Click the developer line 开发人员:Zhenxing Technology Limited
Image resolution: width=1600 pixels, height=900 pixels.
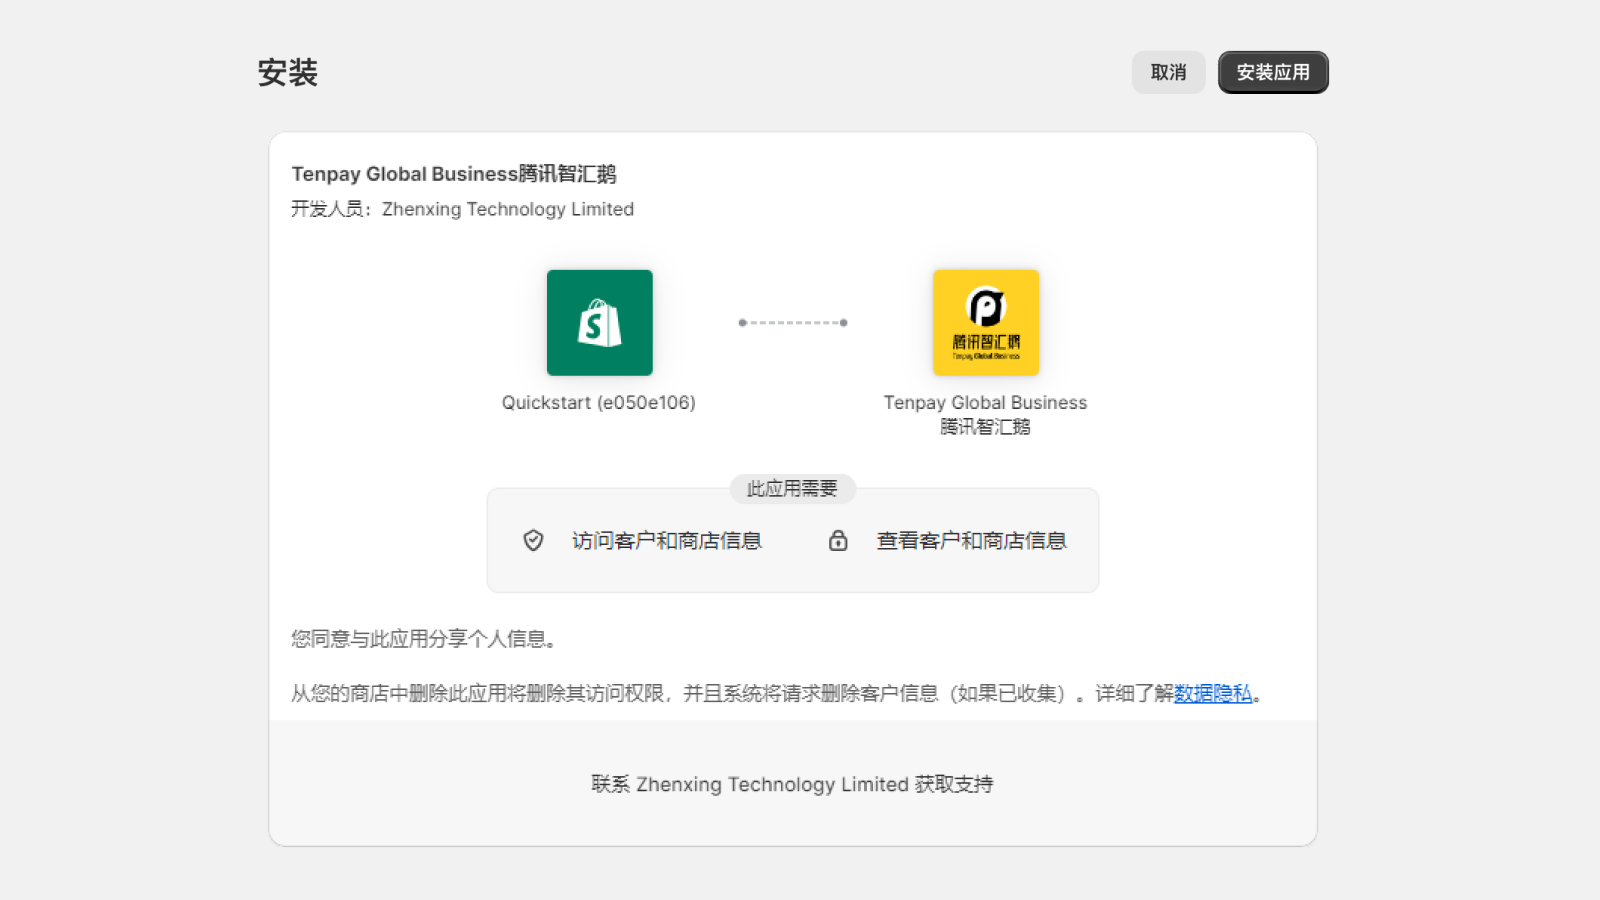click(462, 209)
